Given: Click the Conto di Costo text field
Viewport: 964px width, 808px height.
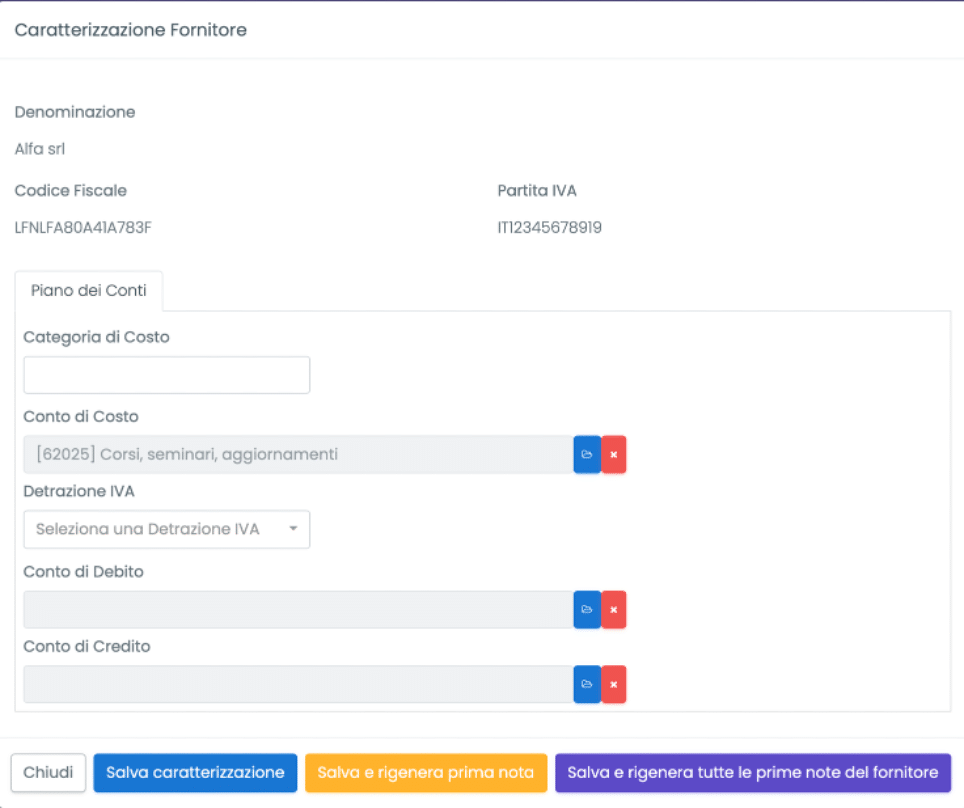Looking at the screenshot, I should pyautogui.click(x=297, y=454).
